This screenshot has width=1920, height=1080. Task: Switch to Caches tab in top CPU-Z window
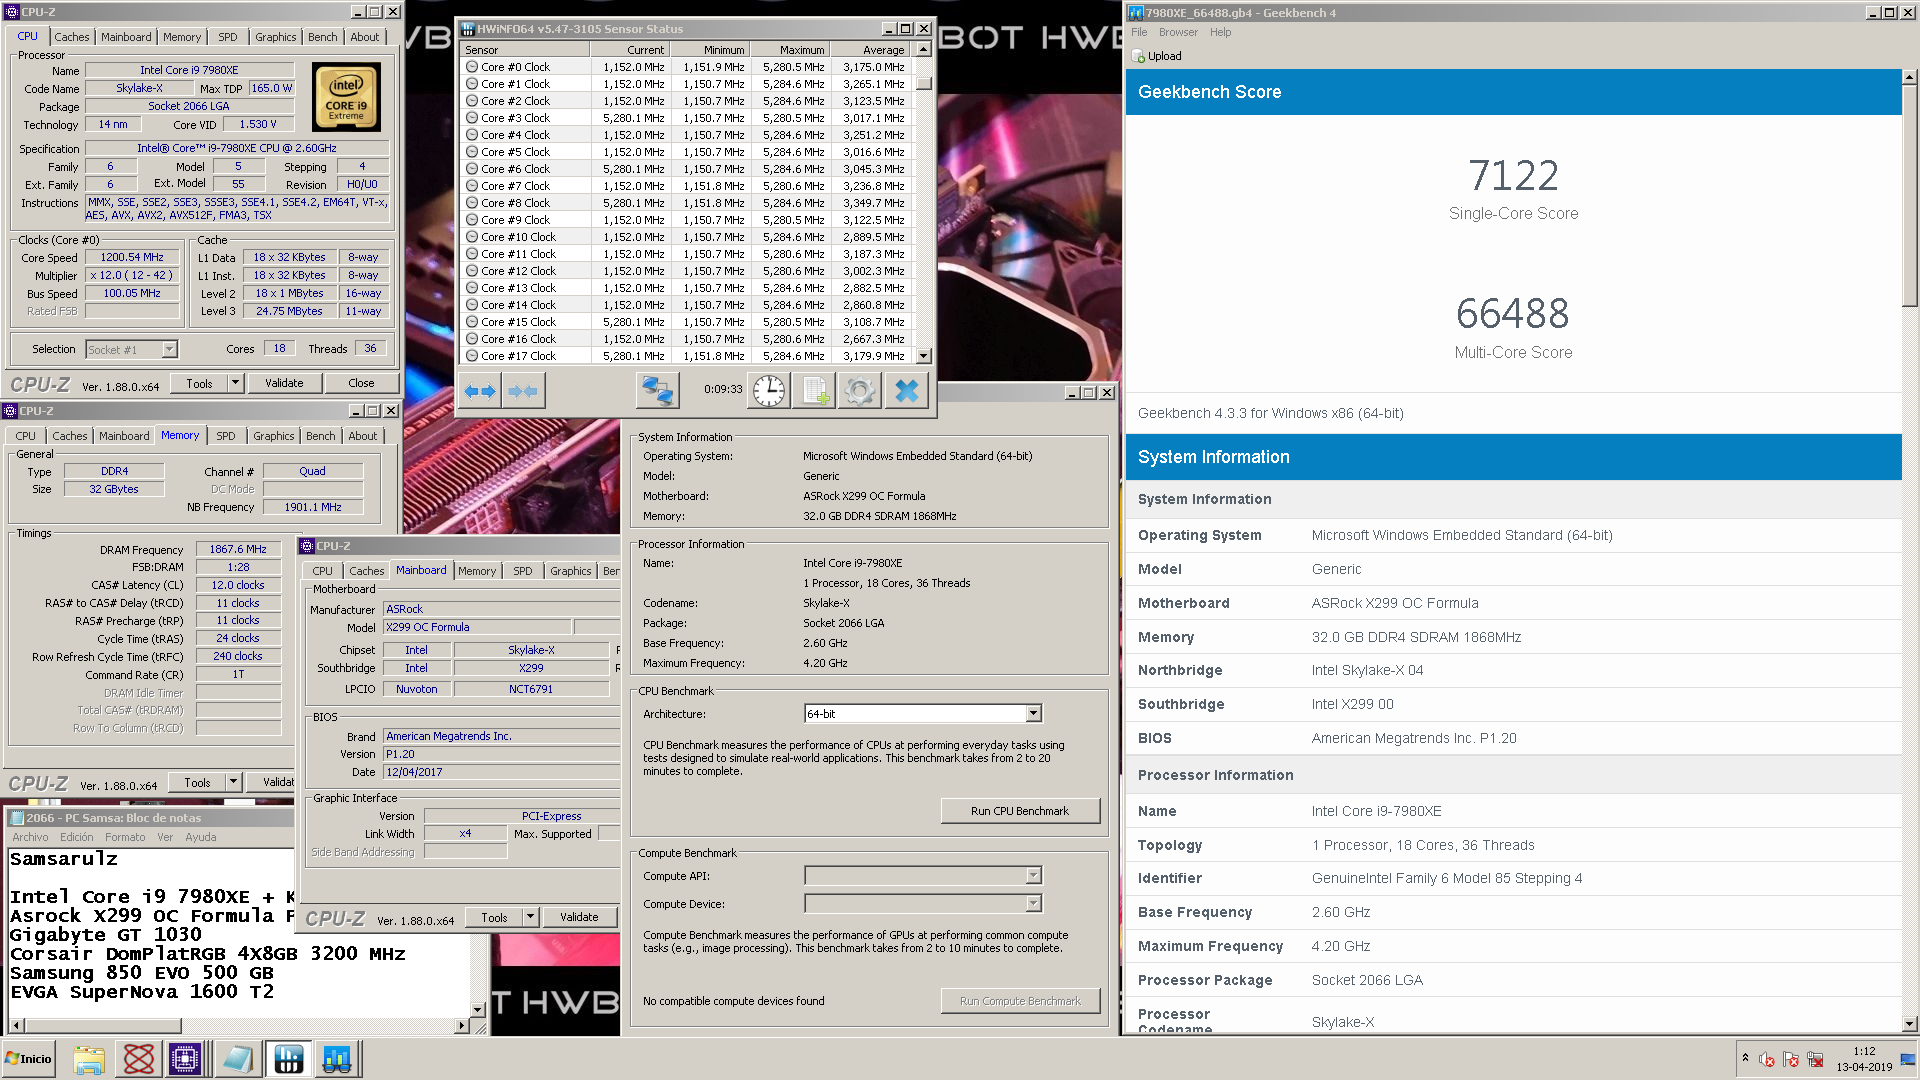pos(71,37)
